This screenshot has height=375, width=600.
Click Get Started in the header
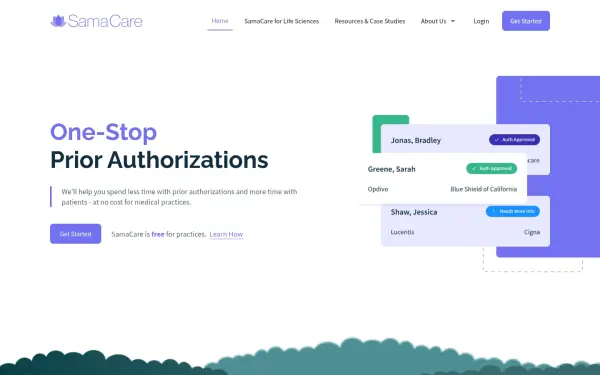pos(526,21)
